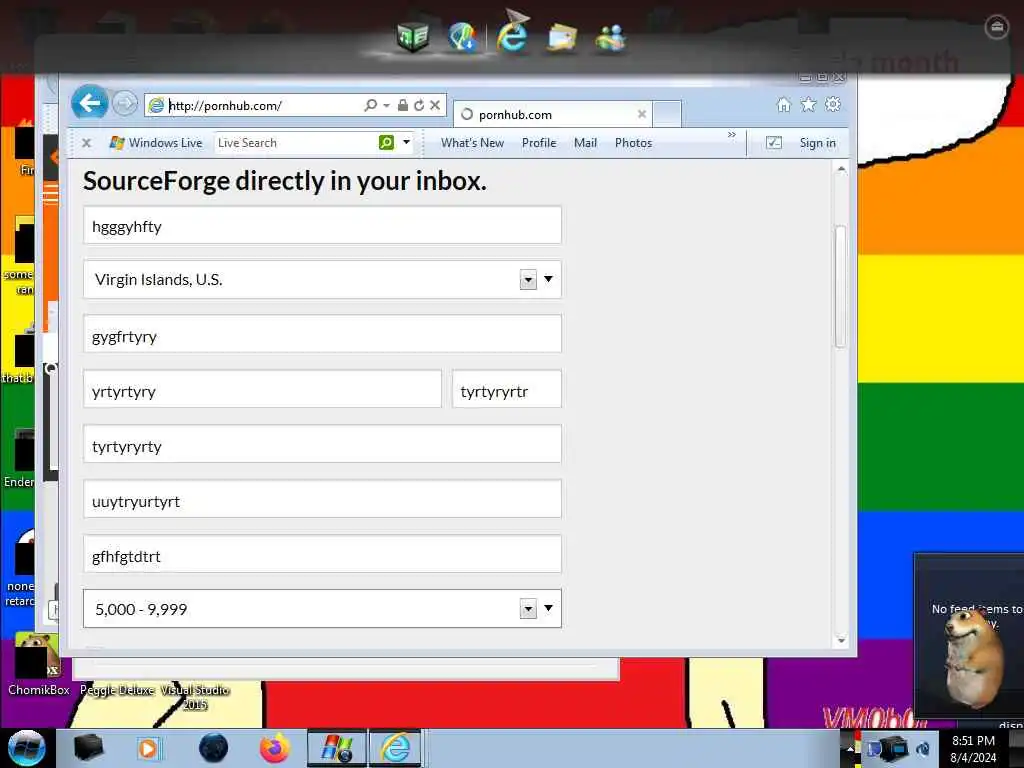Refresh the page with the reload icon

click(x=419, y=105)
